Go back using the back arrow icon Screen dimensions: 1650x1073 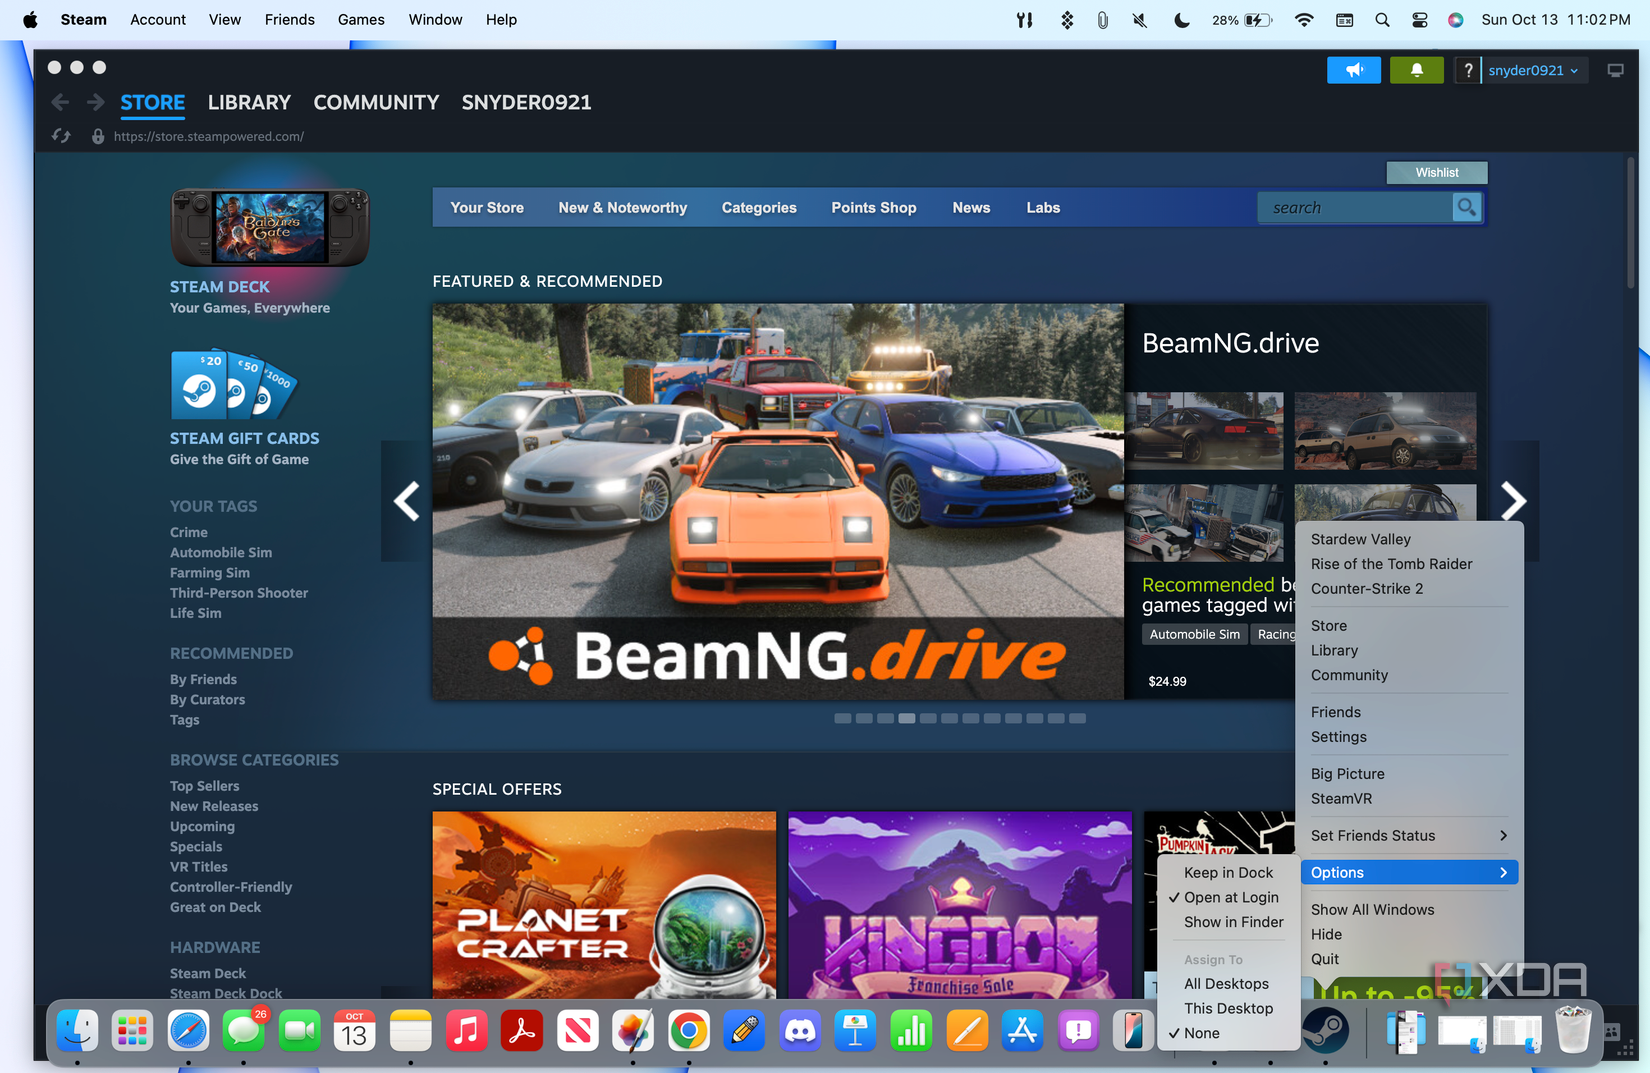pyautogui.click(x=60, y=102)
